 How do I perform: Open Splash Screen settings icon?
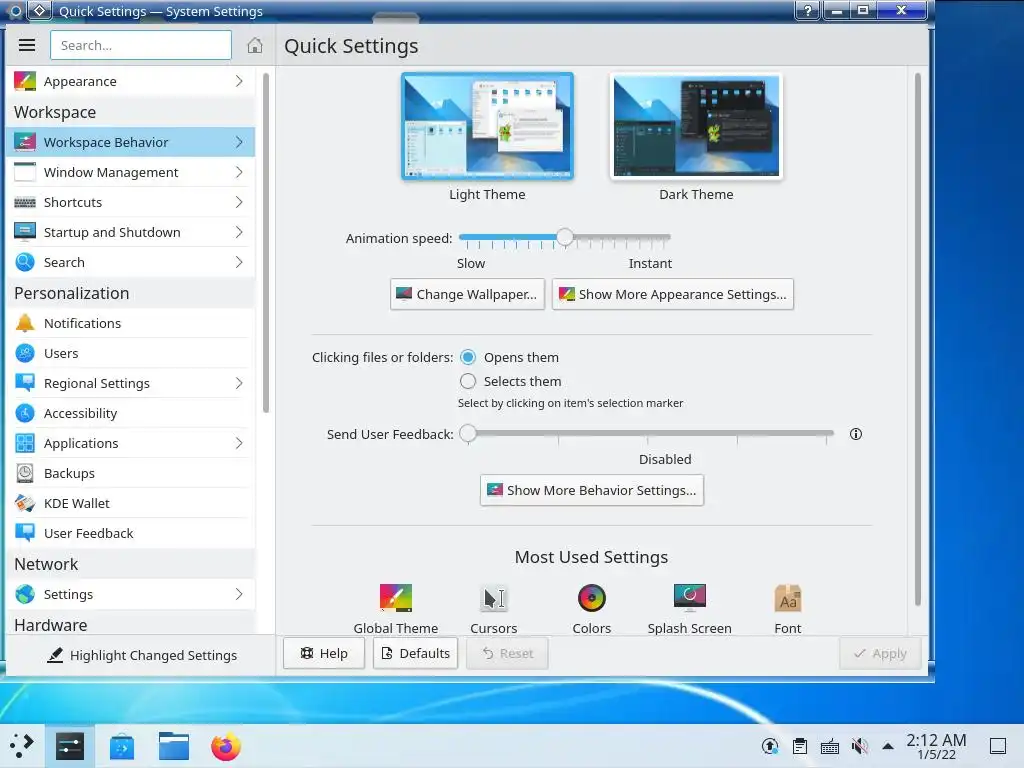click(x=690, y=609)
